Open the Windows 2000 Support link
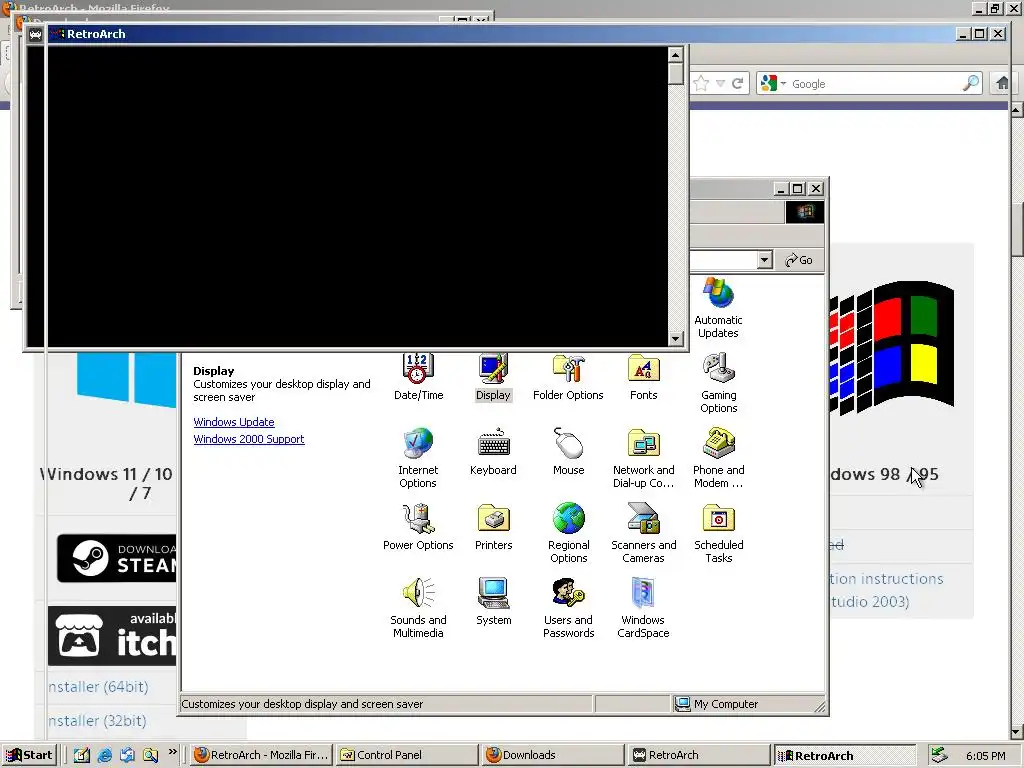 pyautogui.click(x=249, y=439)
